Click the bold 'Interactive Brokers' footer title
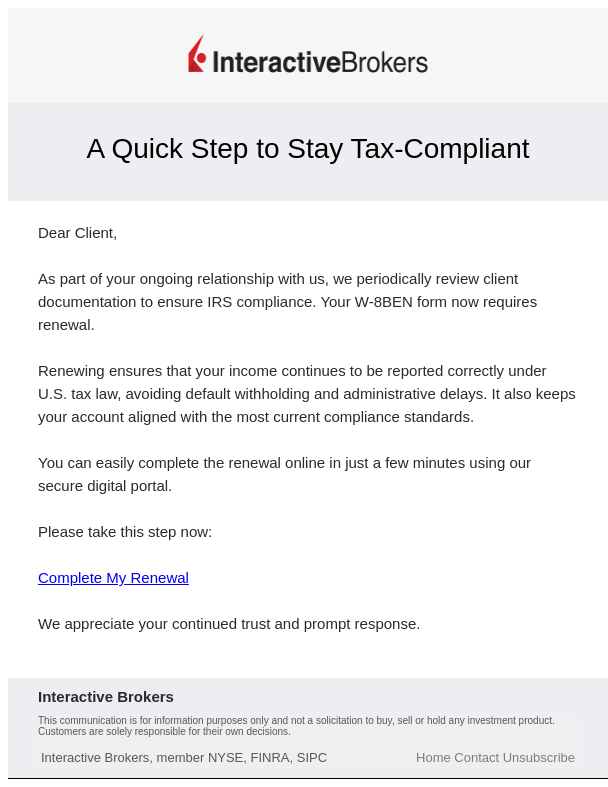 [106, 697]
